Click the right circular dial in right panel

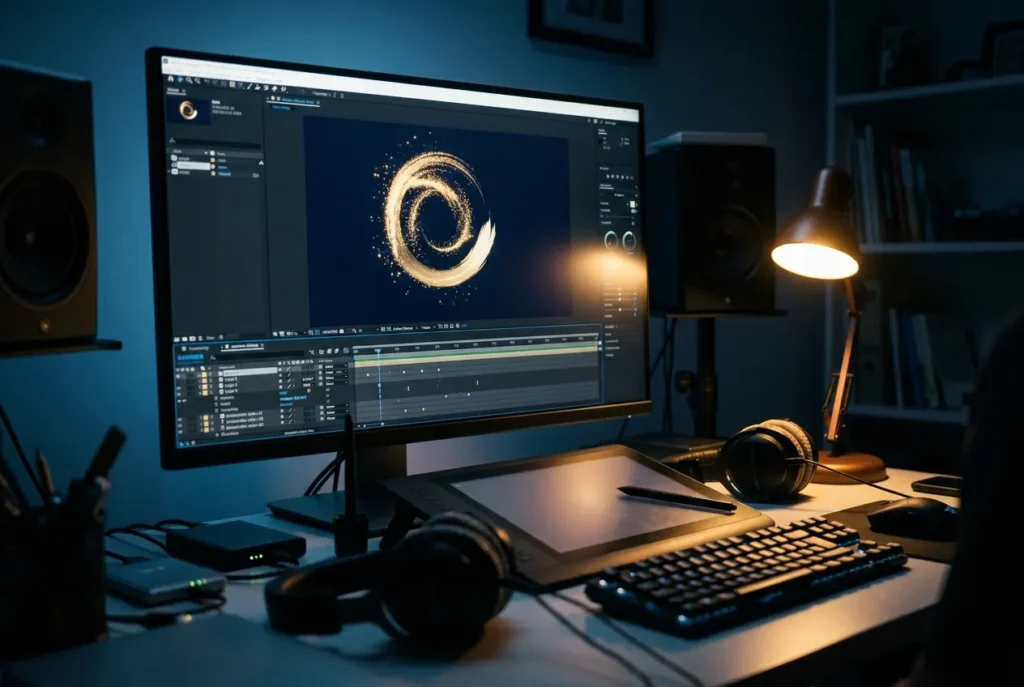(x=629, y=240)
